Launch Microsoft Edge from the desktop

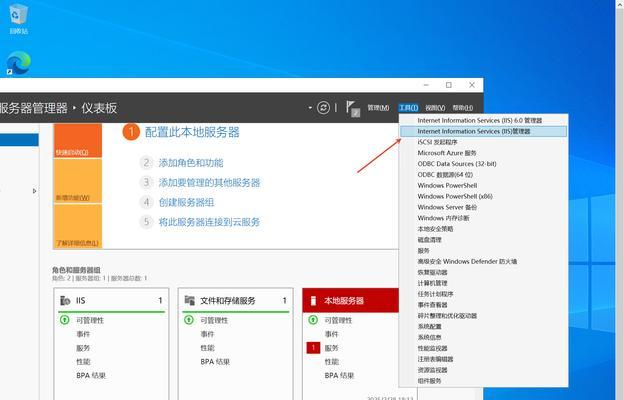coord(18,63)
